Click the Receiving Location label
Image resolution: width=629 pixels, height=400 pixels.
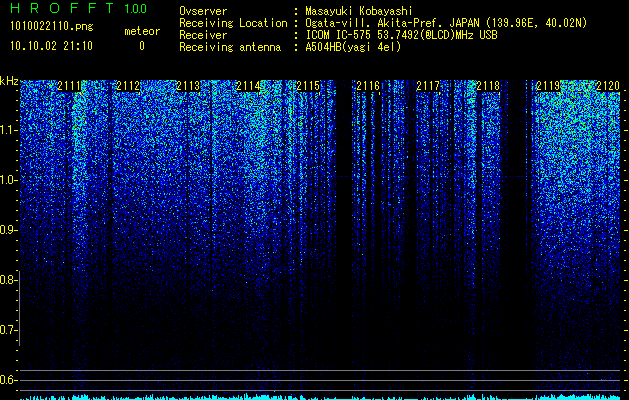click(x=233, y=23)
